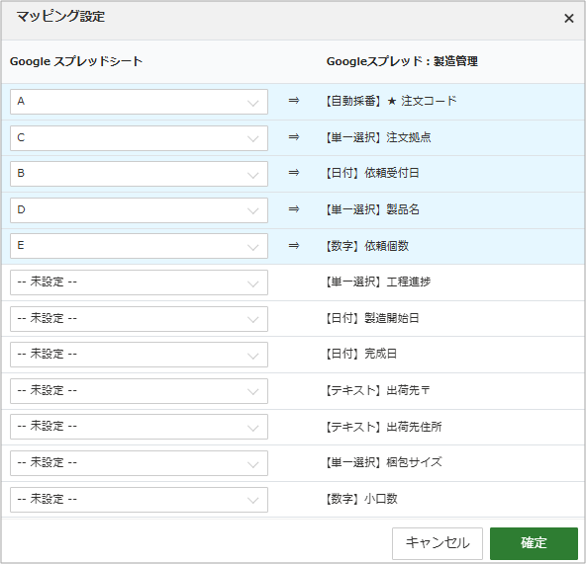Expand the 未設定 dropdown for 完成日

pos(139,354)
